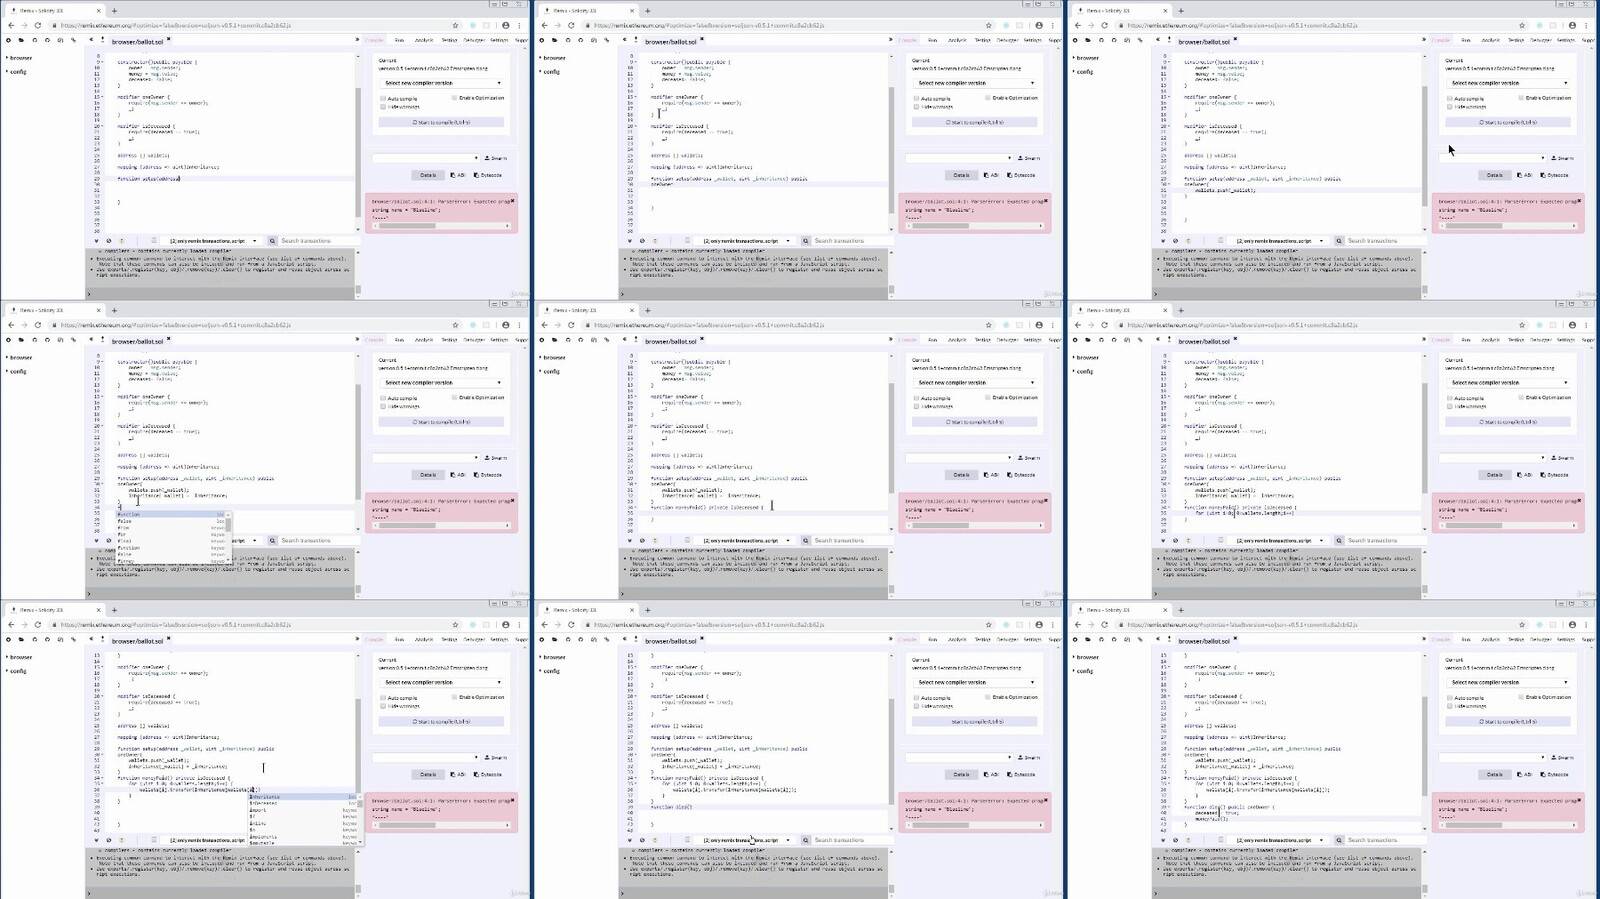This screenshot has height=899, width=1600.
Task: Click publish to GitHub gist icon, top-center window
Action: 568,40
